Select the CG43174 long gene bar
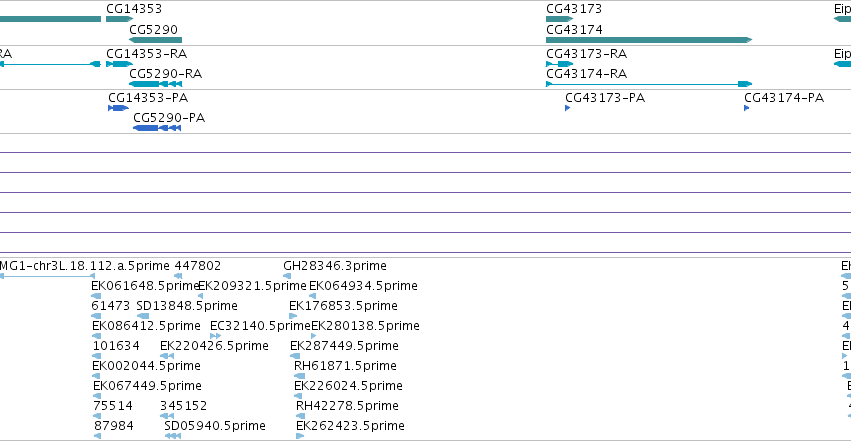Viewport: 851px width, 441px height. click(649, 40)
